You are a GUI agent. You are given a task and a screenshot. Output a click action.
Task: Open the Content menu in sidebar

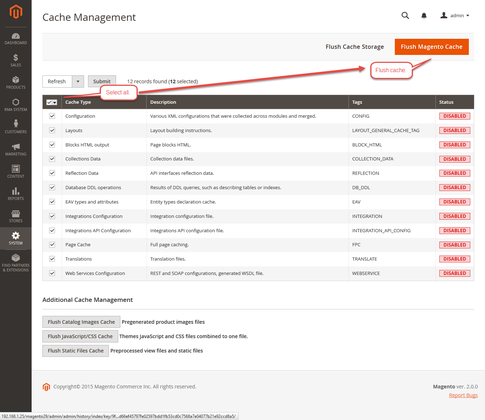(x=16, y=171)
